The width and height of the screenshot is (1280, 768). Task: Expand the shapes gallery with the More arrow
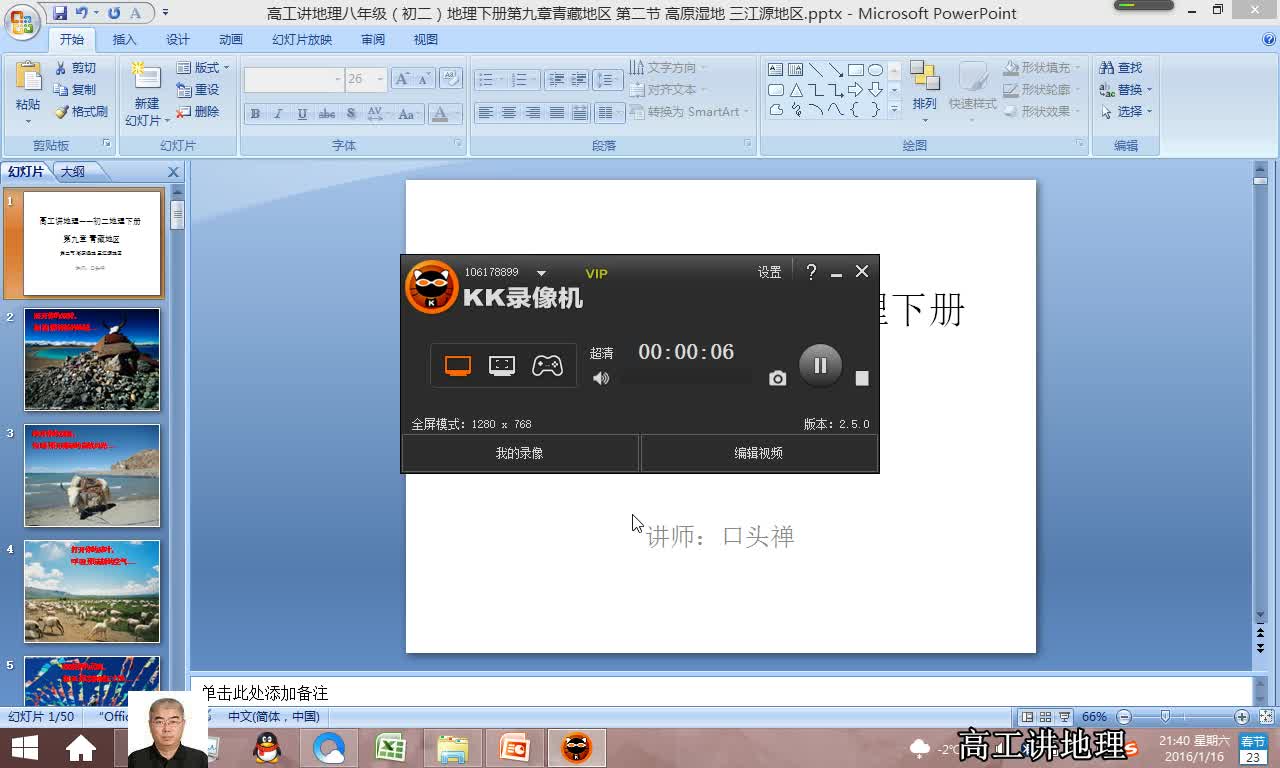point(895,109)
